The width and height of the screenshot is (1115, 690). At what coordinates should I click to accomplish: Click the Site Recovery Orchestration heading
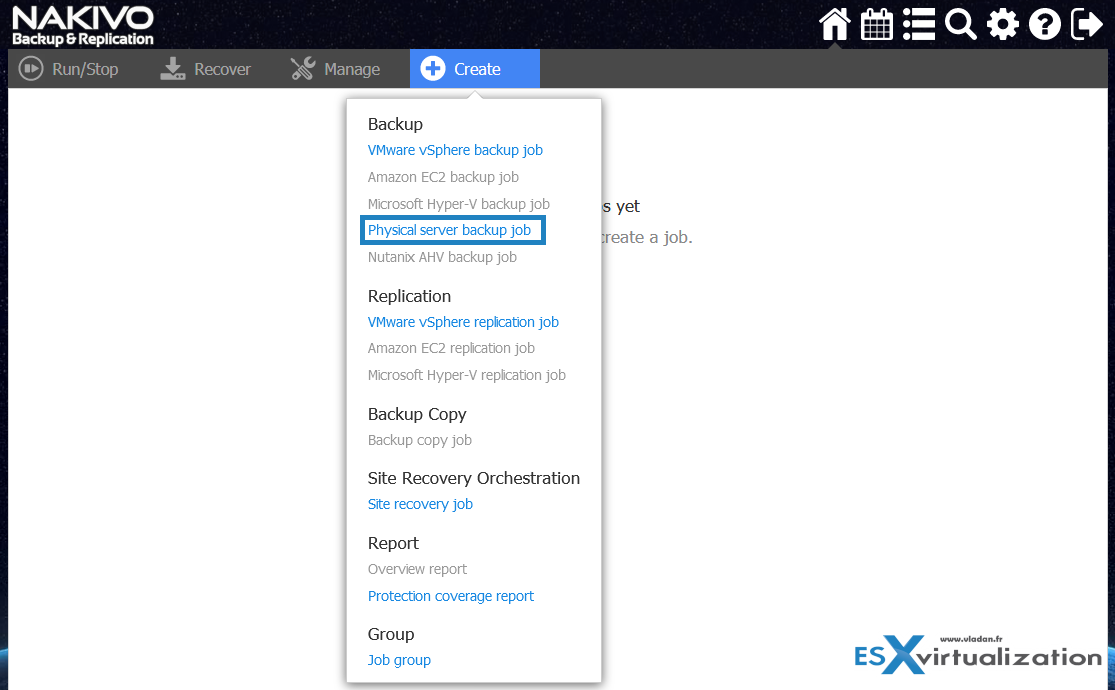coord(474,478)
